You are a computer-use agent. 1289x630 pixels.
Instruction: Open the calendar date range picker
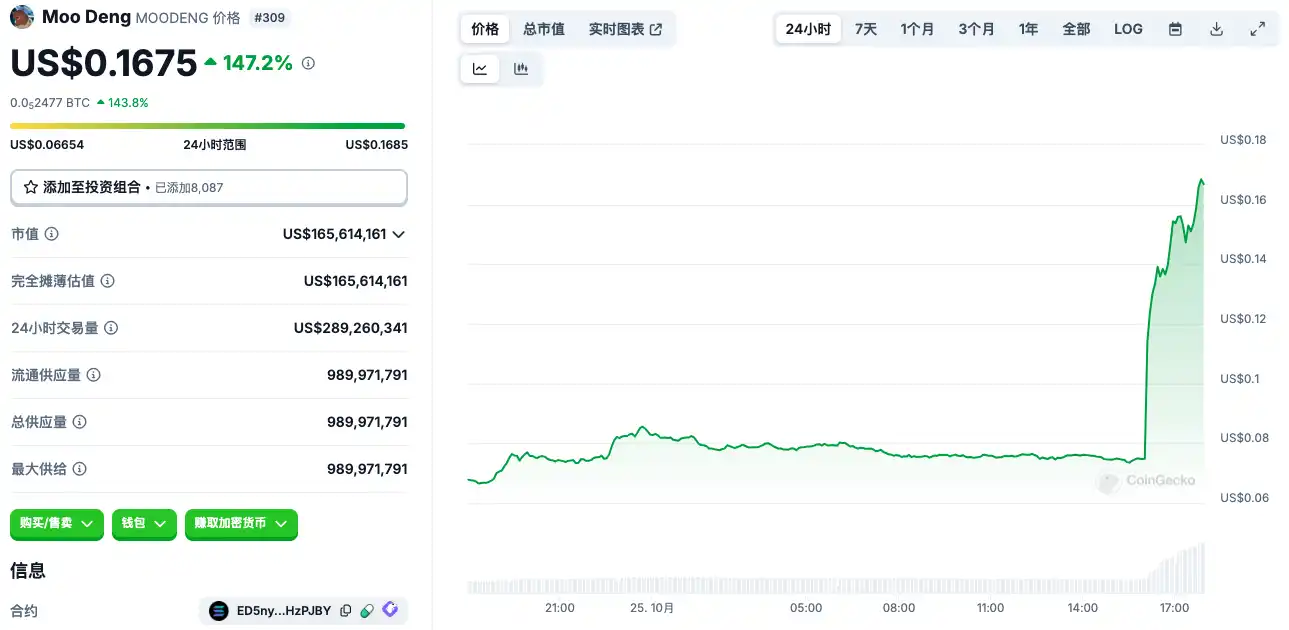pos(1175,29)
